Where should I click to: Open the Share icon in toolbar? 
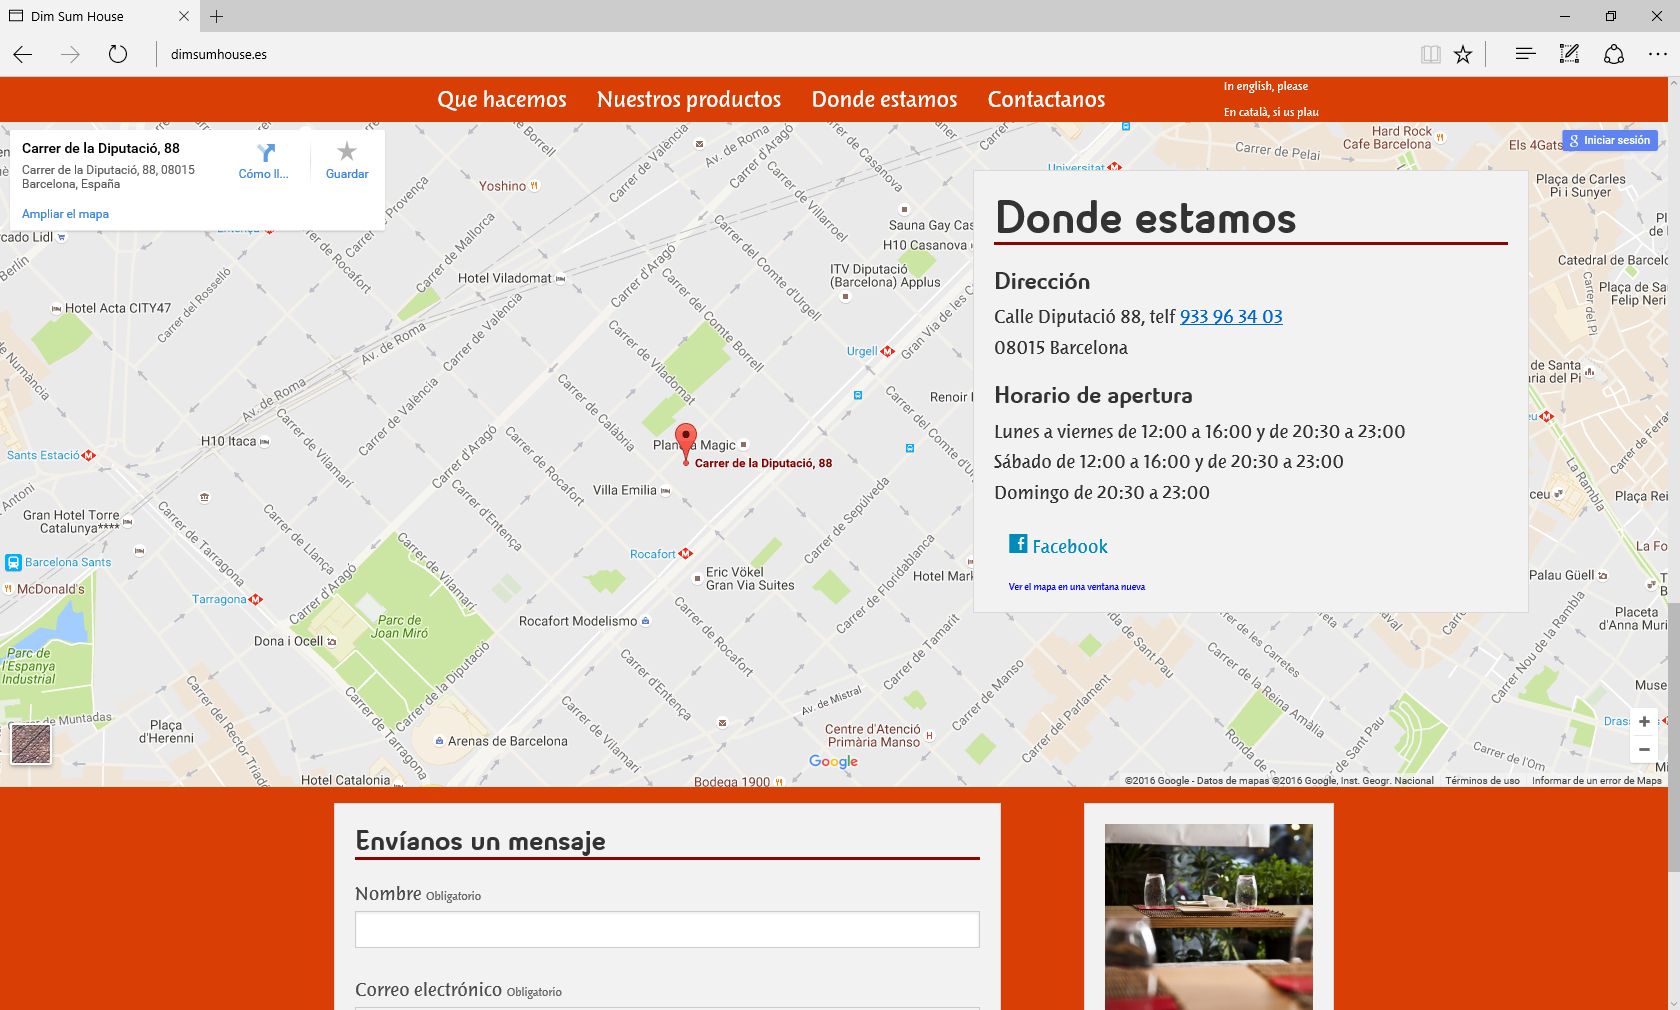(1614, 54)
